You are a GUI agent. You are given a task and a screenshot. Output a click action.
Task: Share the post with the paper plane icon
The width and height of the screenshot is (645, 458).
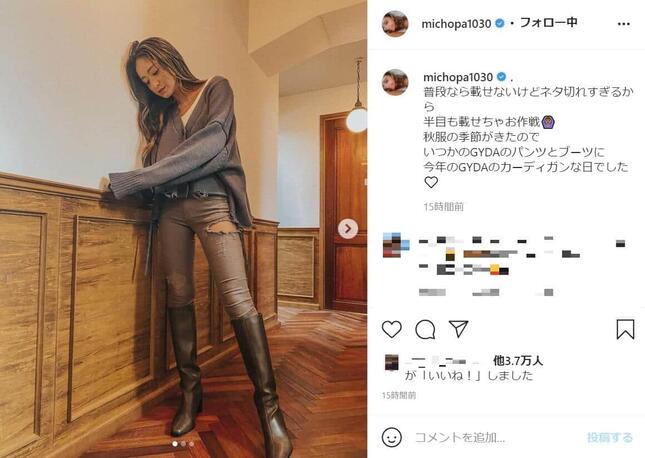458,328
